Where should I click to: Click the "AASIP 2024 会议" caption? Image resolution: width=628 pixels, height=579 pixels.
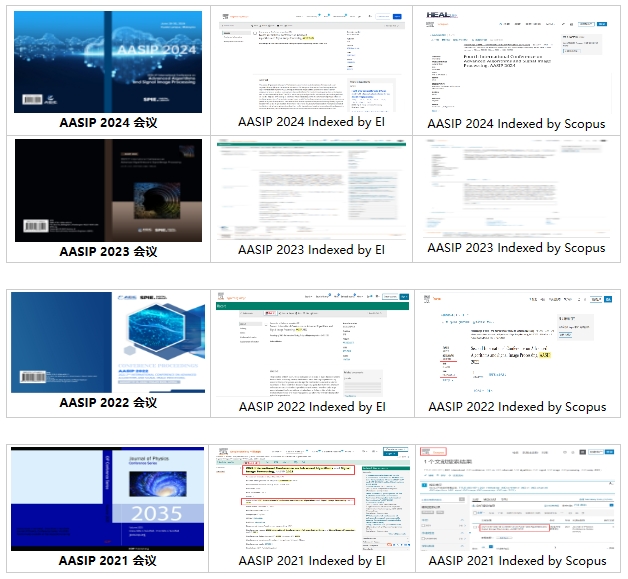coord(108,123)
